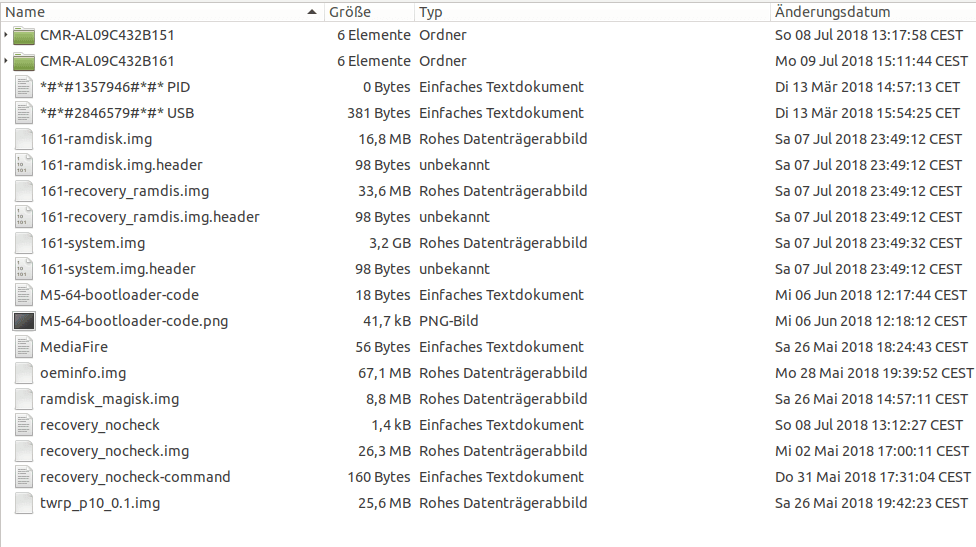Click the binary icon of 161-system.img.header
The height and width of the screenshot is (547, 976).
24,269
